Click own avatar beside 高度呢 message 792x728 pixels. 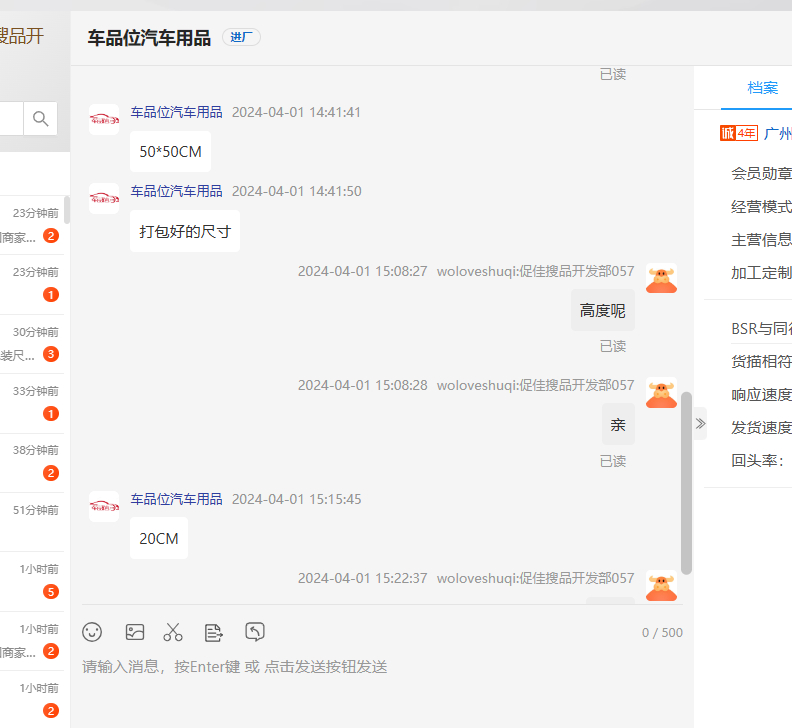coord(661,279)
